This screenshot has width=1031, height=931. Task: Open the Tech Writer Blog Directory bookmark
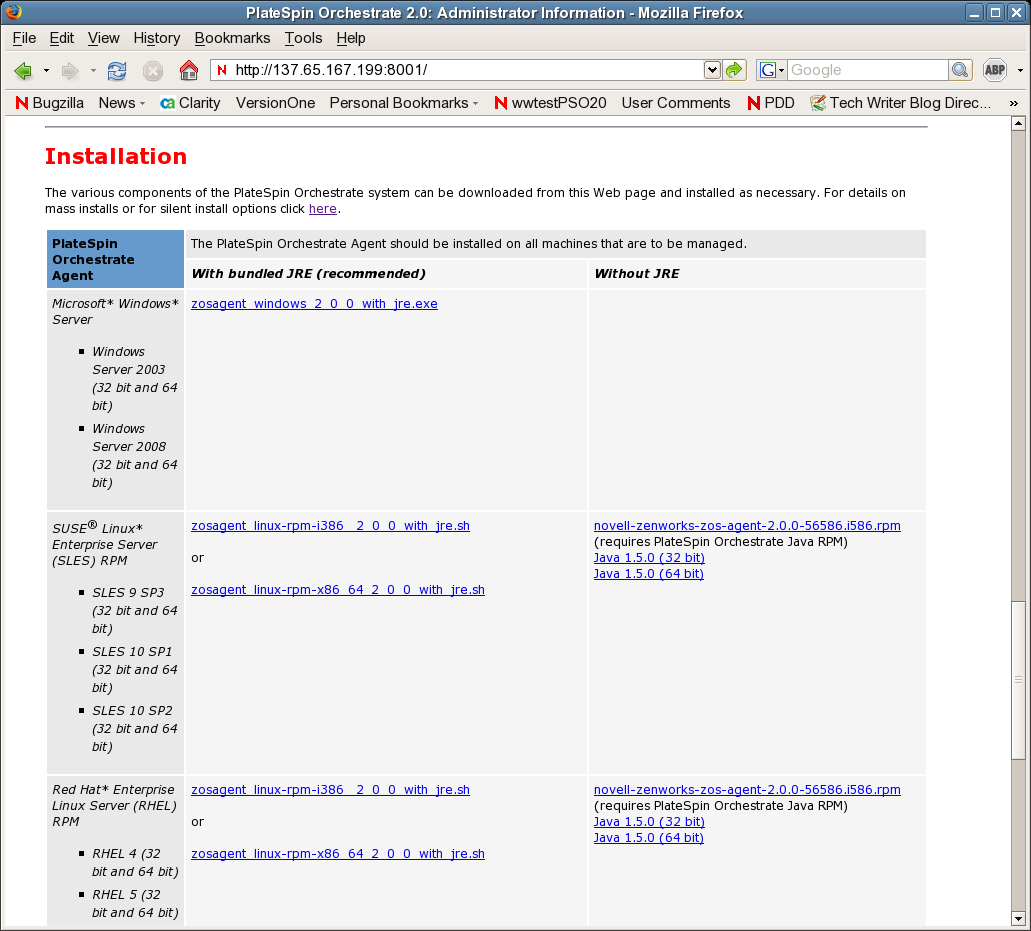coord(901,103)
